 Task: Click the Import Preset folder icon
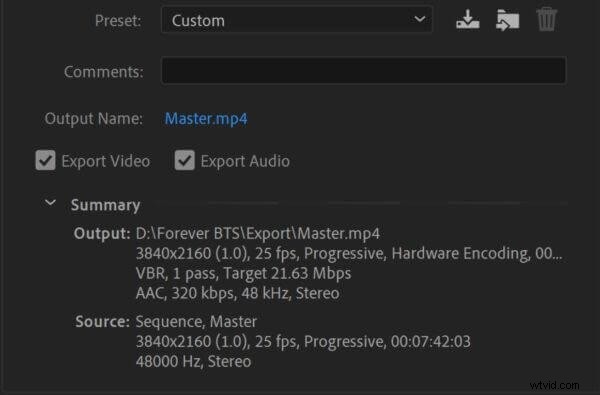pyautogui.click(x=507, y=20)
